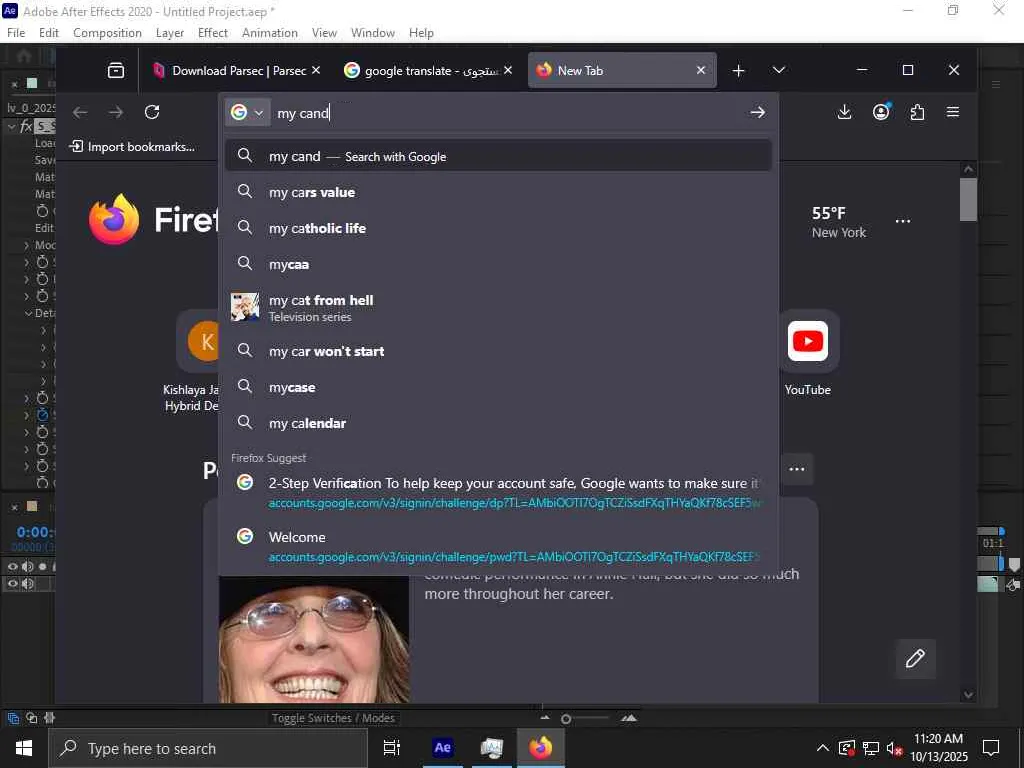The image size is (1024, 768).
Task: Expand the row holding the blue stopwatch
Action: click(27, 415)
